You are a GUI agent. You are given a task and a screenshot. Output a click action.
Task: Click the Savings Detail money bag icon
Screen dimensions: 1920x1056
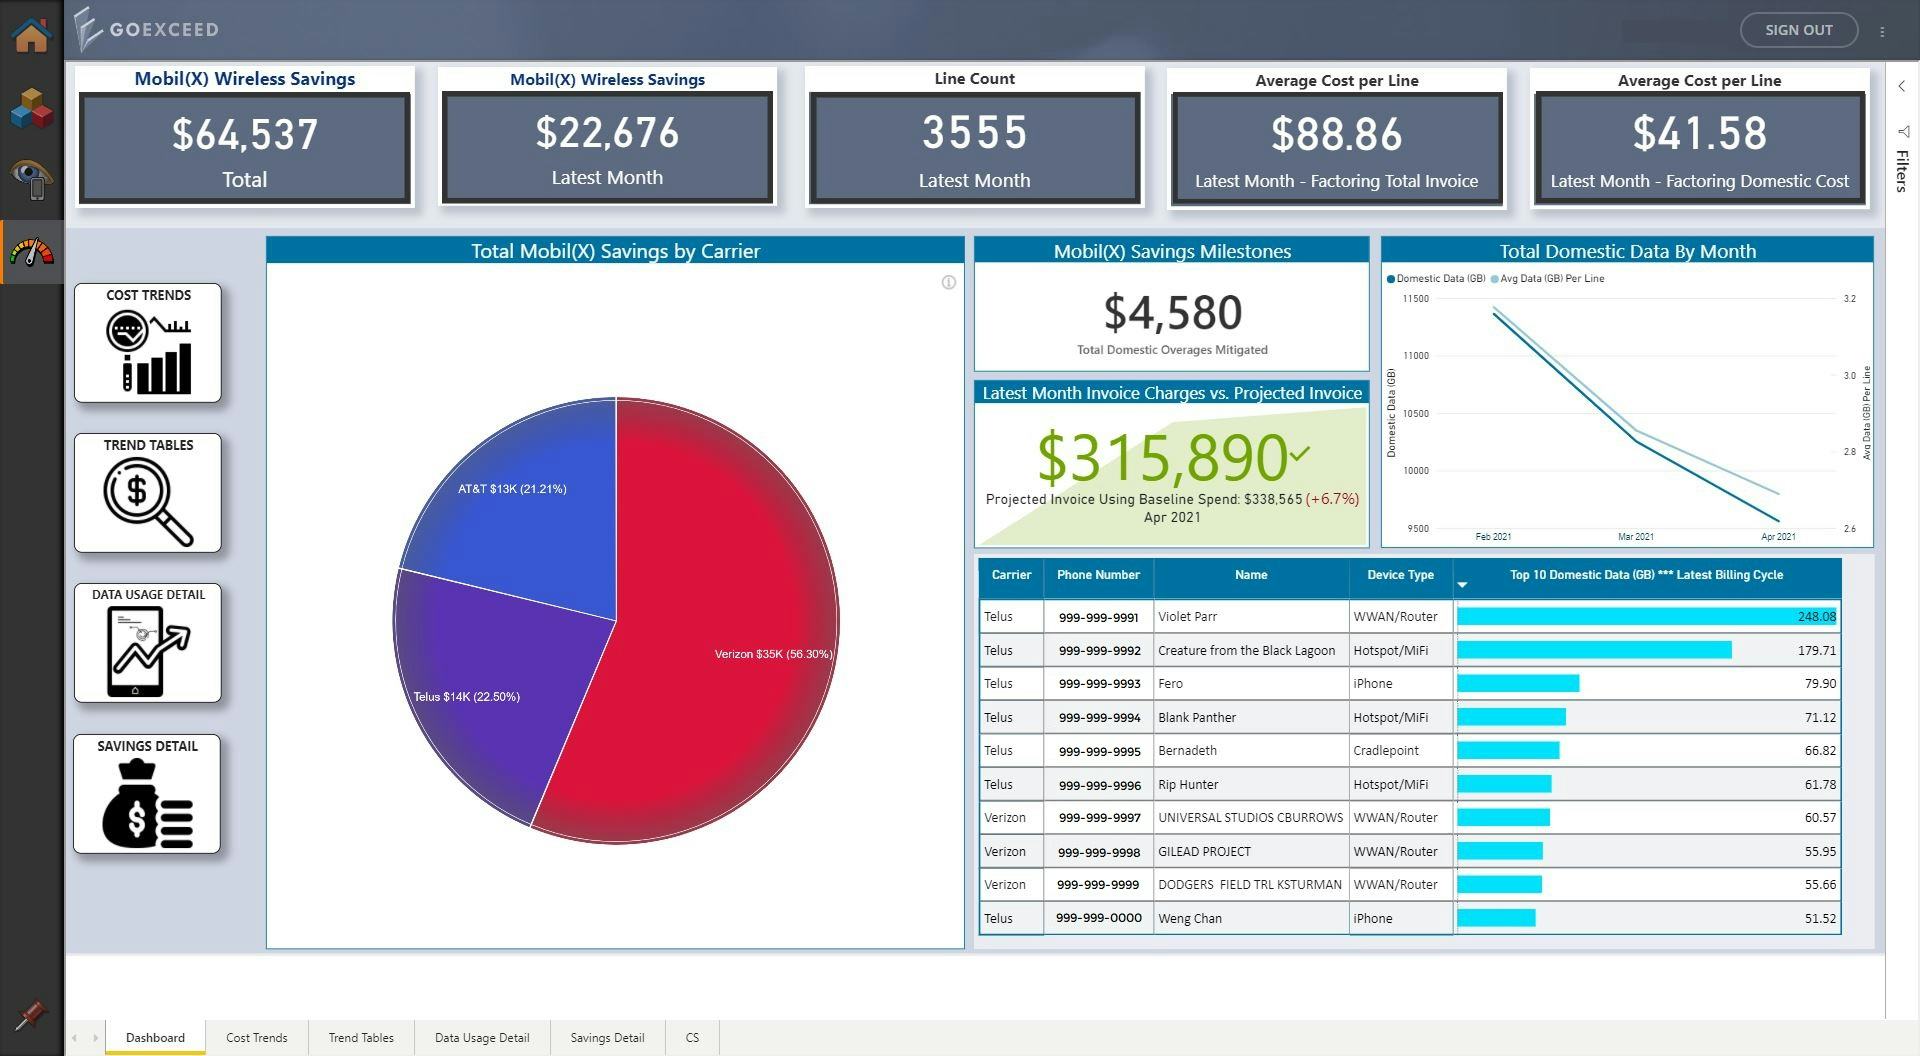pos(147,793)
